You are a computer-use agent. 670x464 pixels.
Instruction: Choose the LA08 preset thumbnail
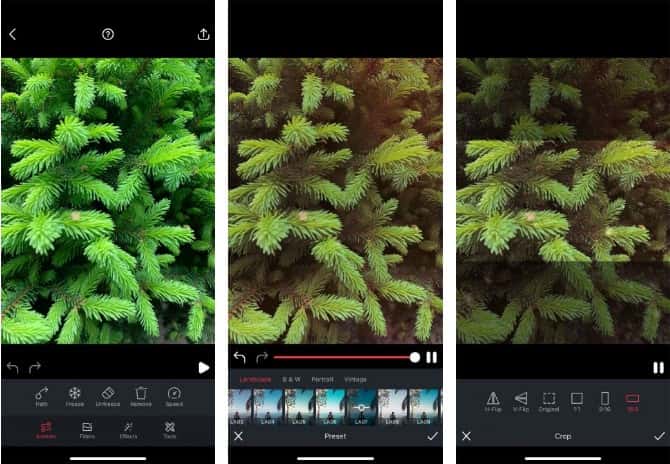coord(393,407)
